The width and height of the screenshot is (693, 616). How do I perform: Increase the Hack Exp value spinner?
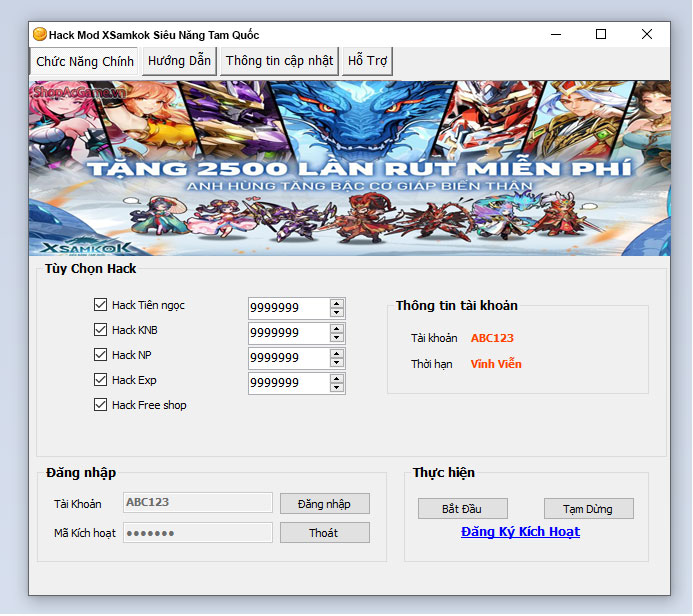[337, 378]
